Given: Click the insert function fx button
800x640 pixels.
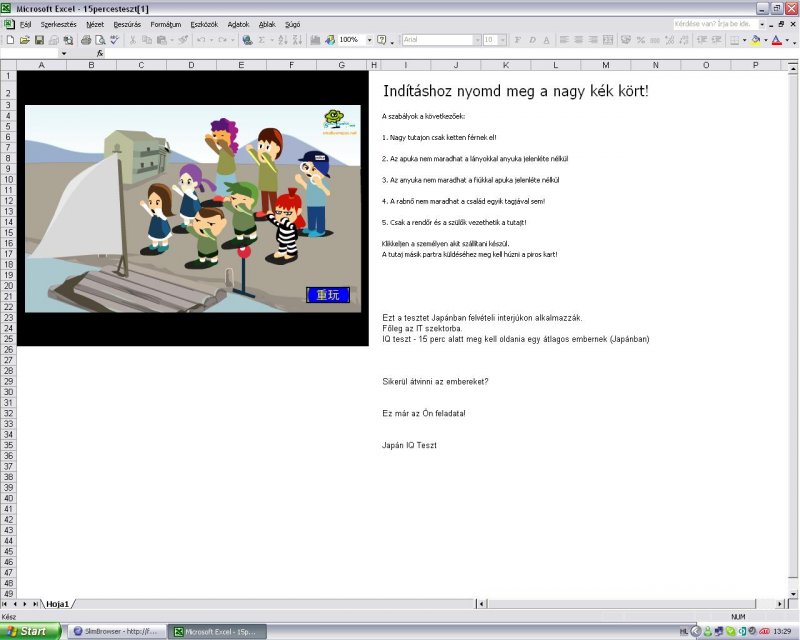Looking at the screenshot, I should pos(100,53).
